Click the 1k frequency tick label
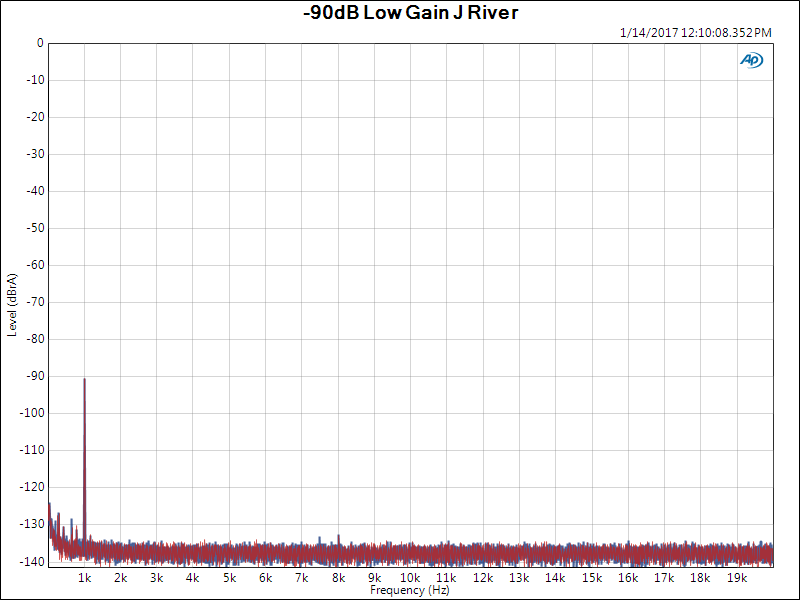This screenshot has height=600, width=800. coord(85,578)
